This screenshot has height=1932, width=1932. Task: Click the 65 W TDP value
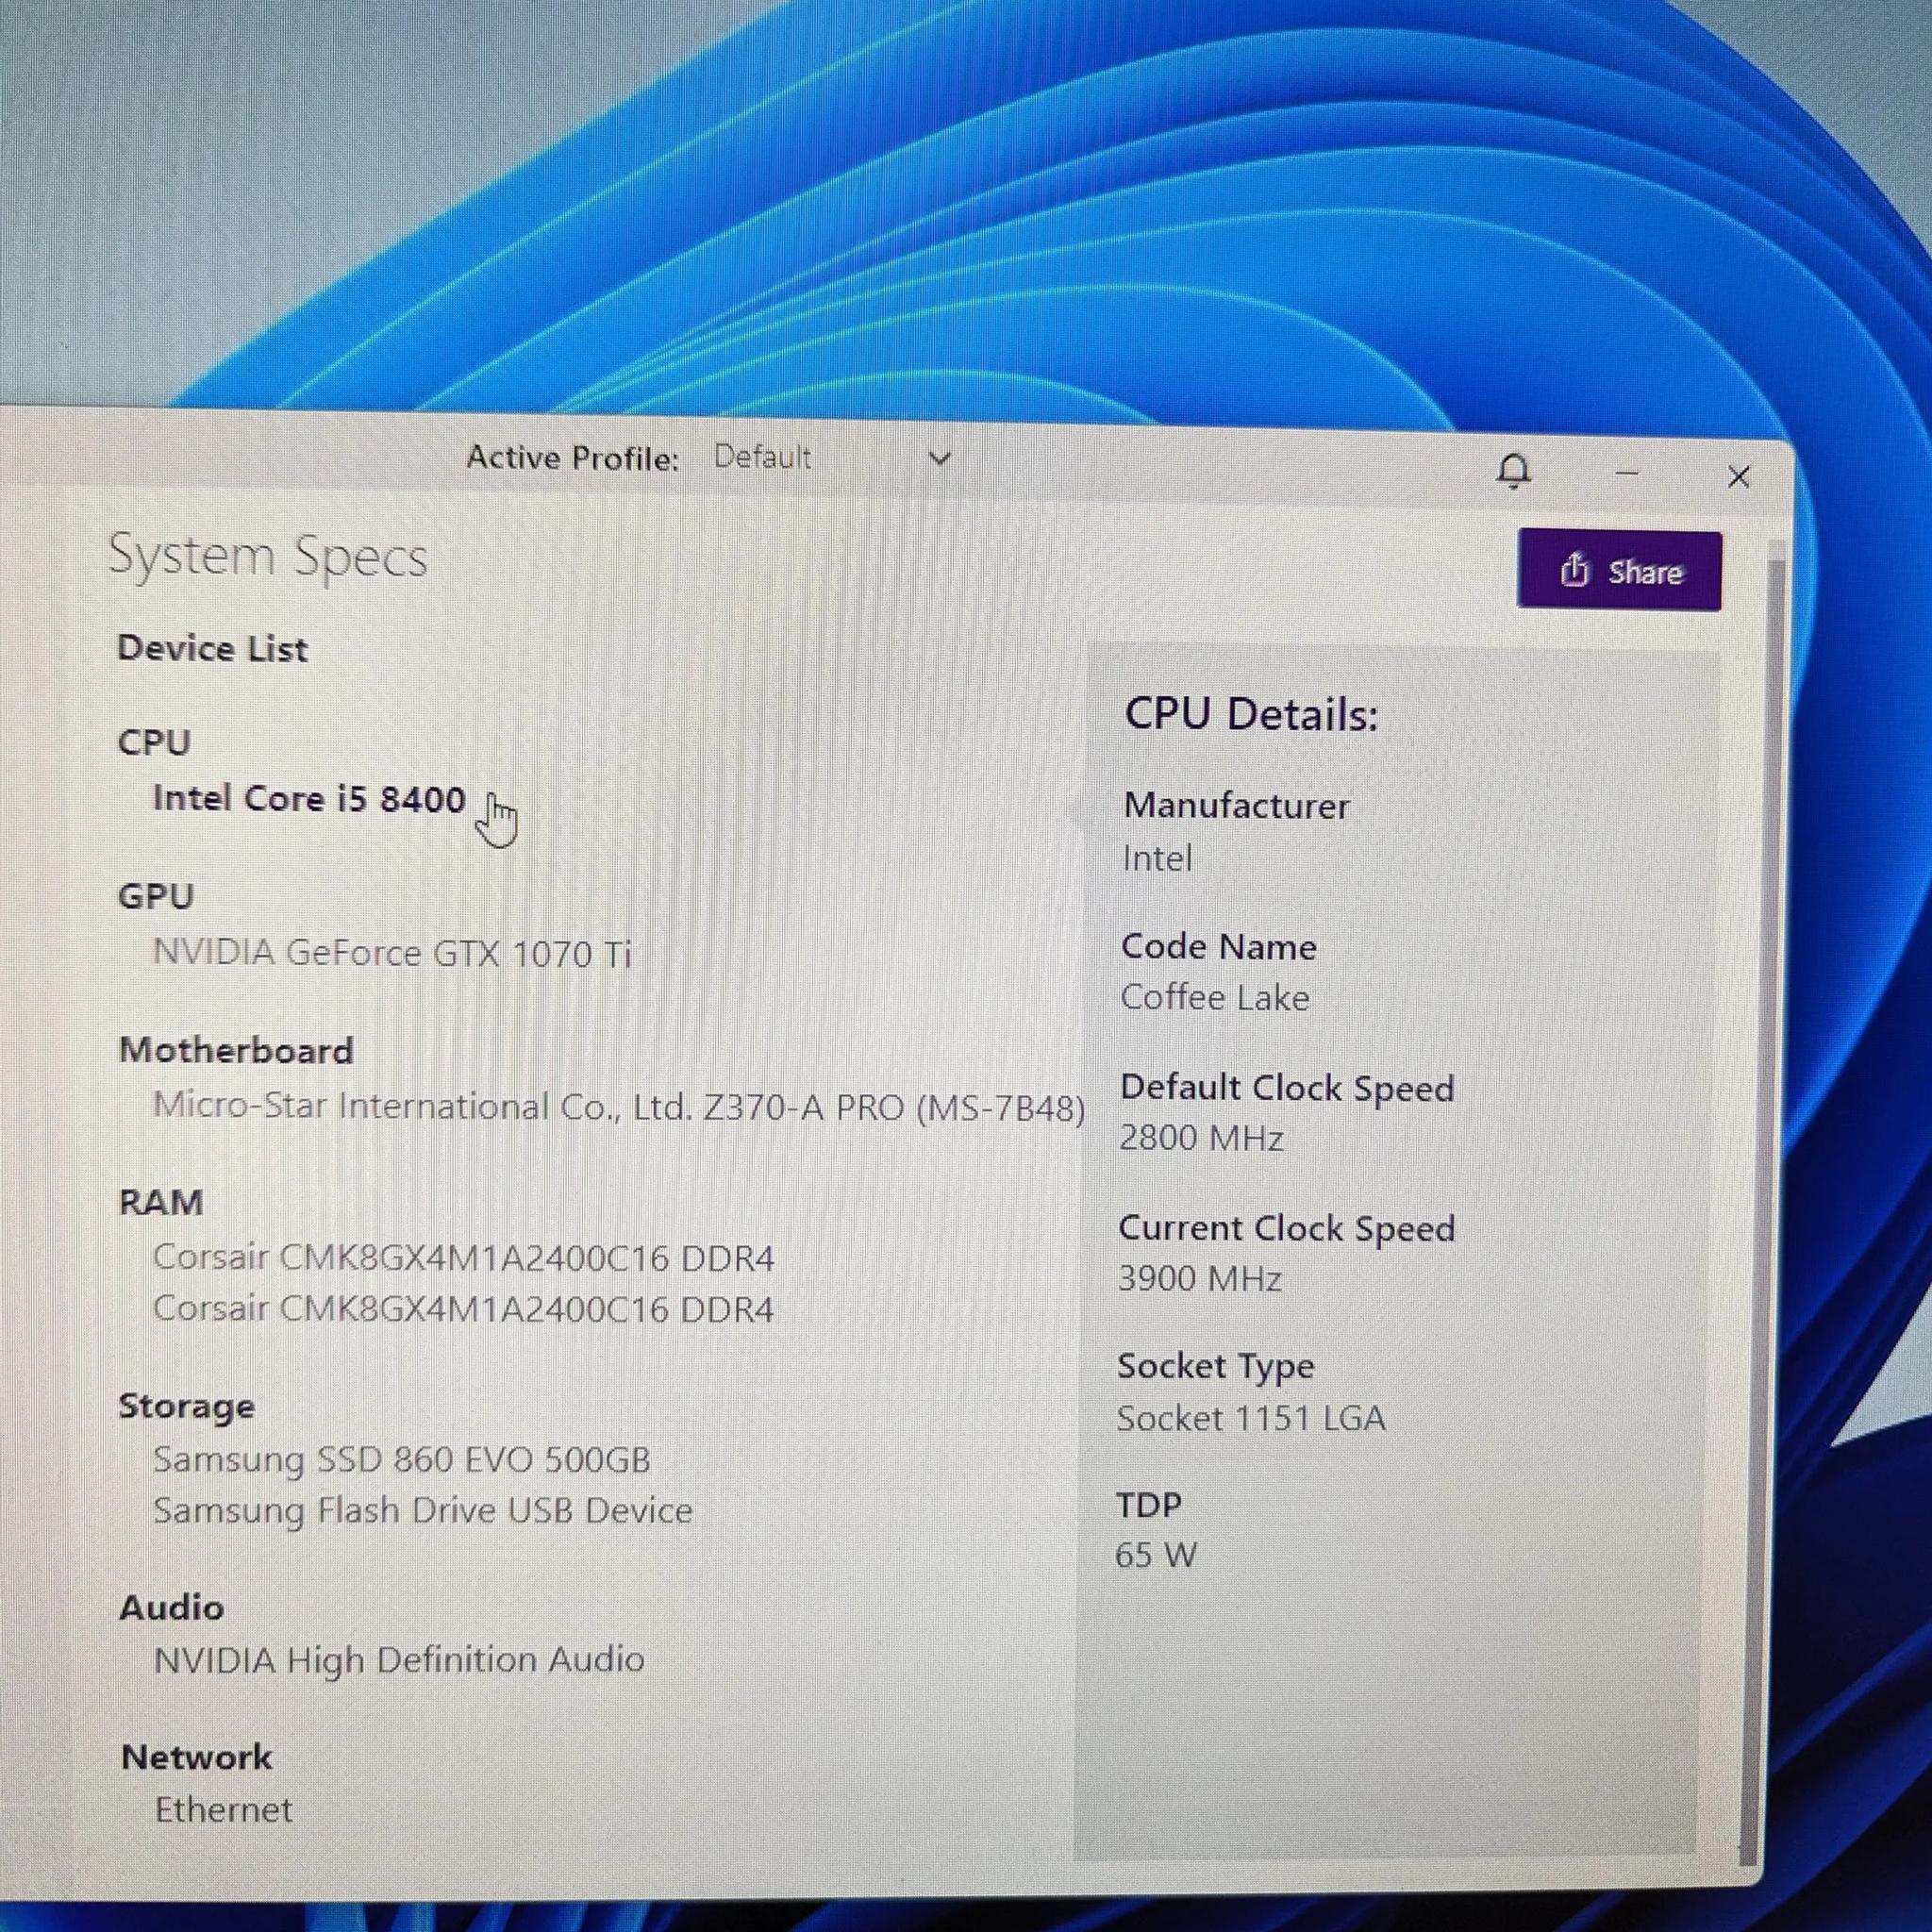[1156, 1555]
